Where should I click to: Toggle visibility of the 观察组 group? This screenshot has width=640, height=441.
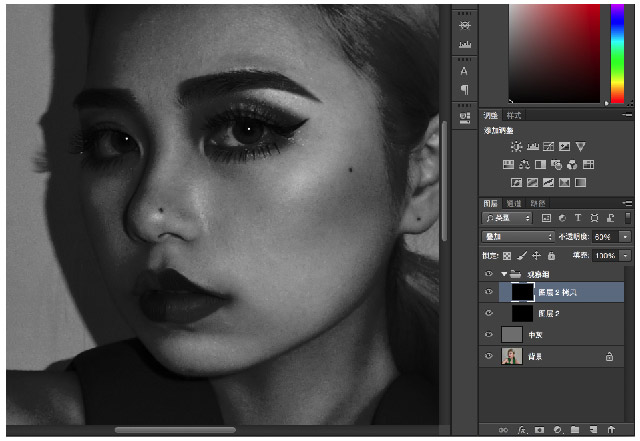(x=489, y=273)
